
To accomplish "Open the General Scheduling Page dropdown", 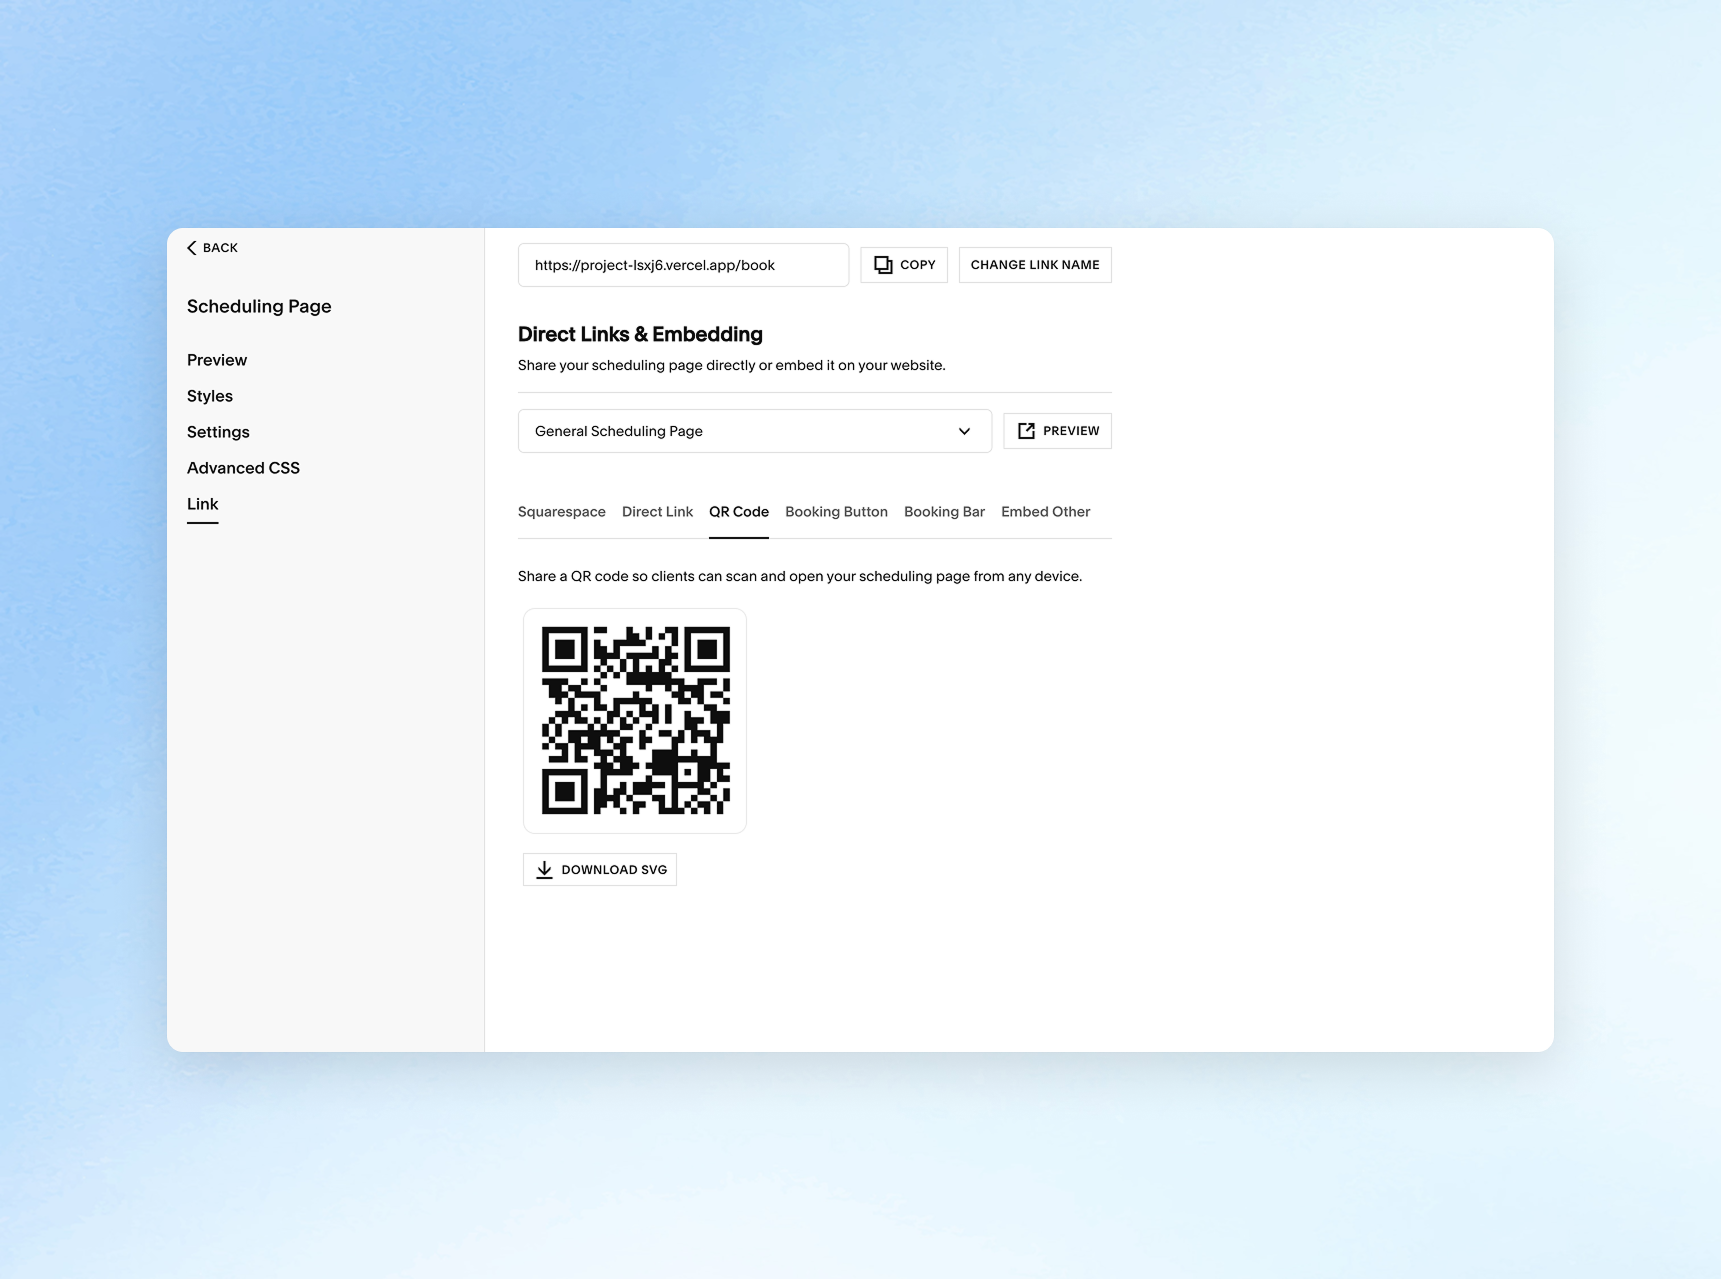I will (x=755, y=431).
